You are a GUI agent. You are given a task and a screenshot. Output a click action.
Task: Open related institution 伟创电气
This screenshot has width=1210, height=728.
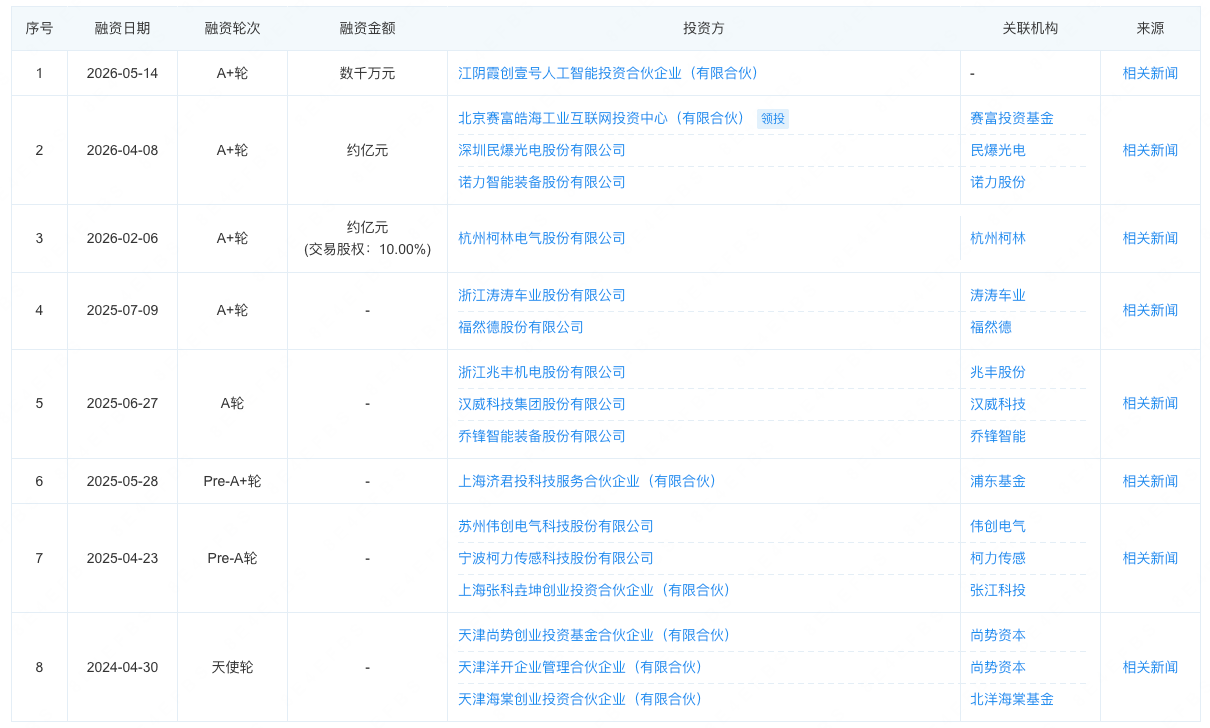tap(998, 526)
